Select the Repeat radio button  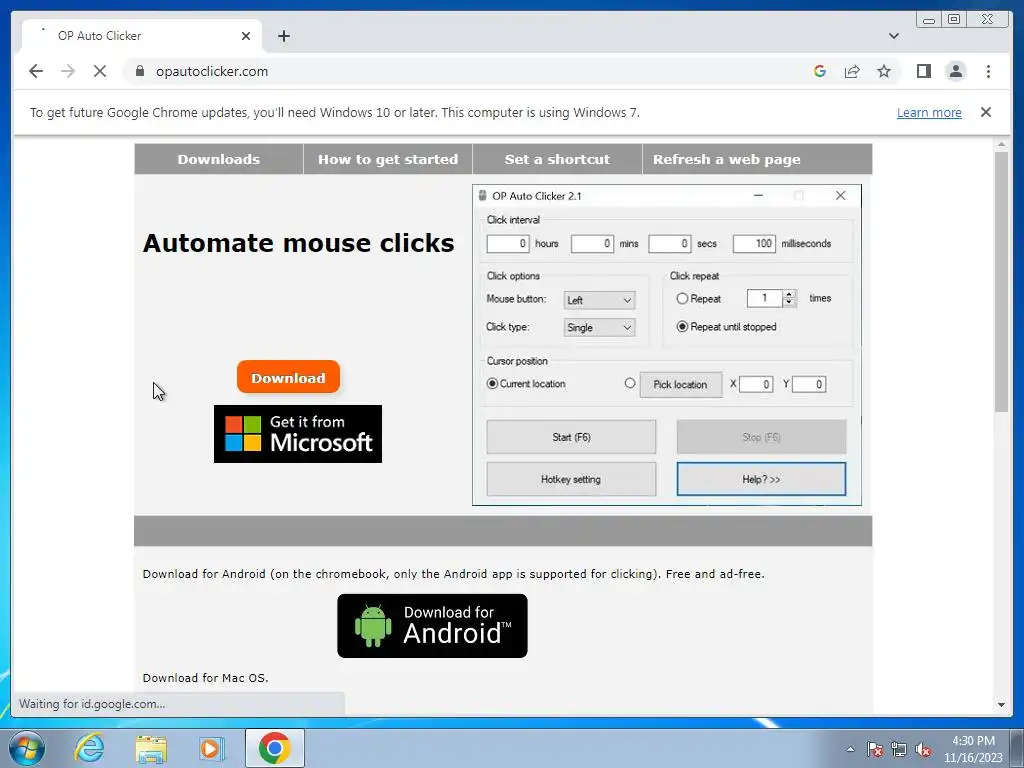[682, 298]
